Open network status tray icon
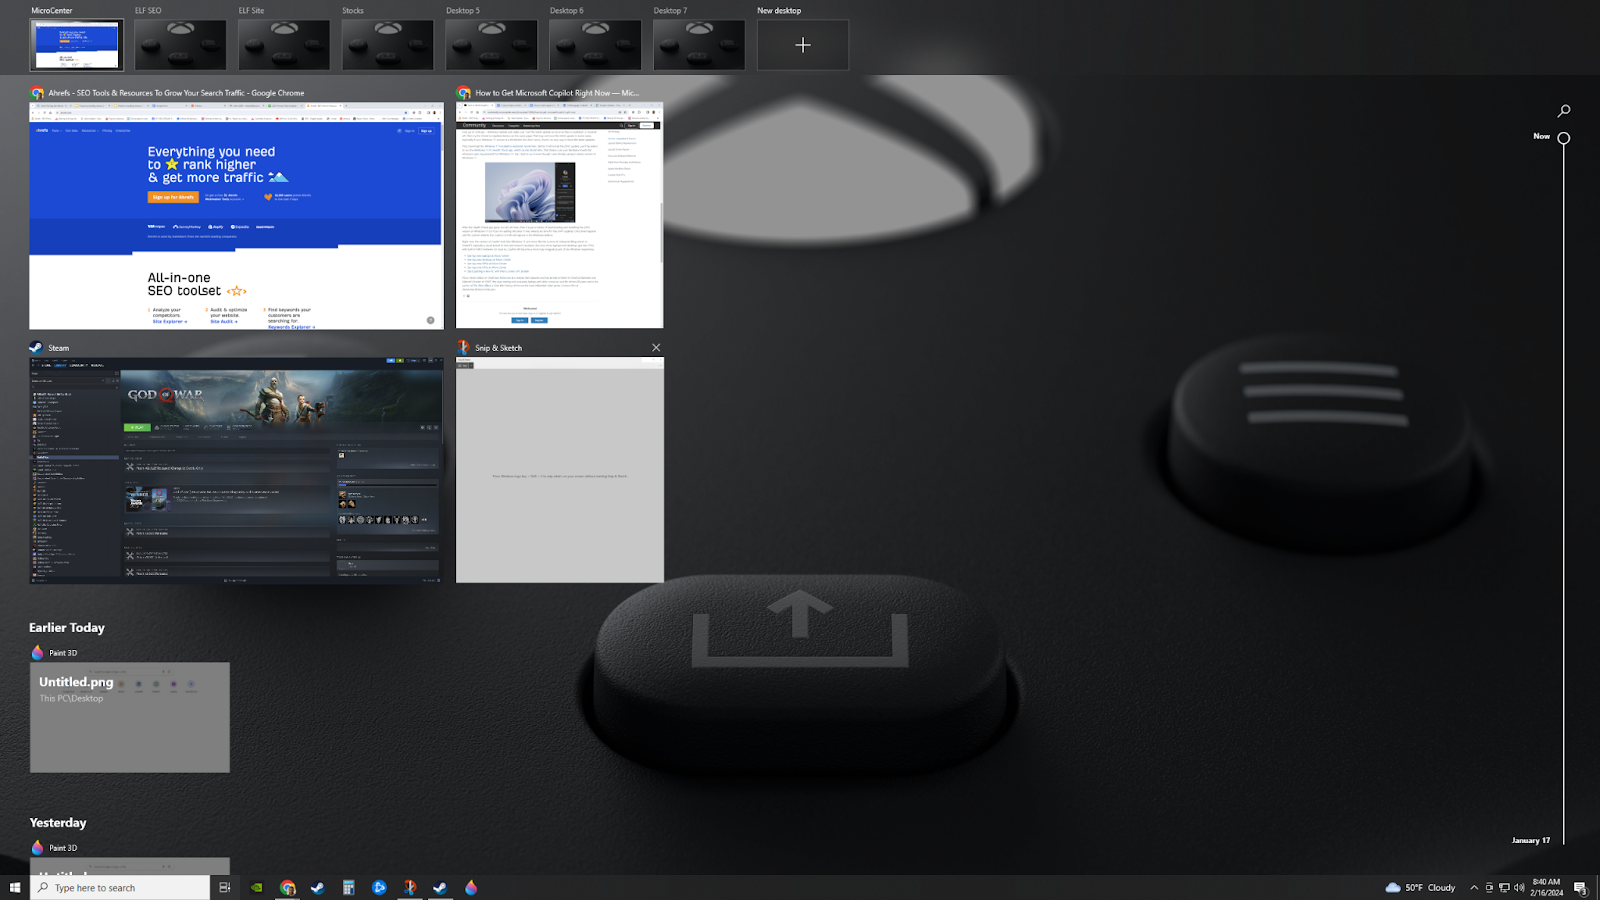 point(1504,888)
